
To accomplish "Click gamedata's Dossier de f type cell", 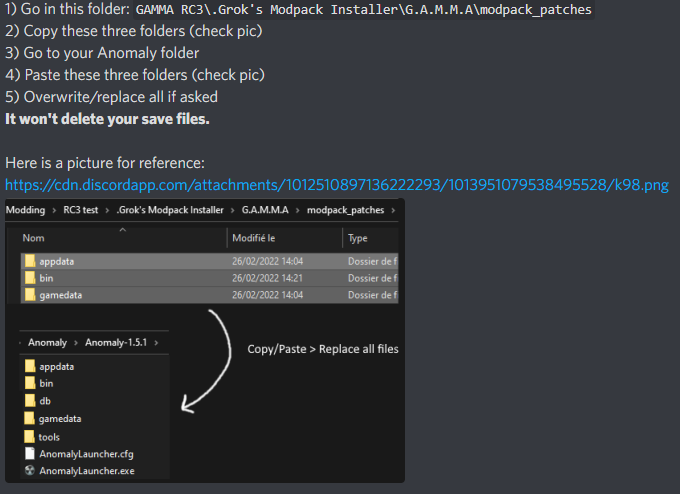I will click(373, 295).
